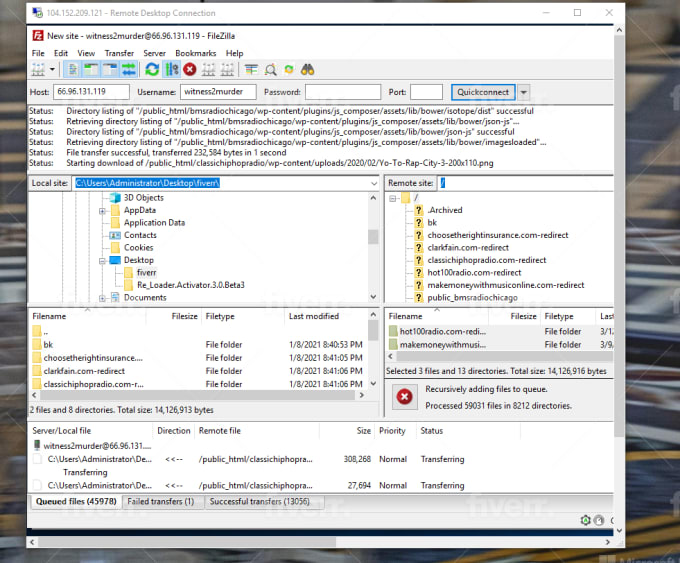Click the Password input field
Viewport: 680px width, 563px height.
(x=343, y=92)
